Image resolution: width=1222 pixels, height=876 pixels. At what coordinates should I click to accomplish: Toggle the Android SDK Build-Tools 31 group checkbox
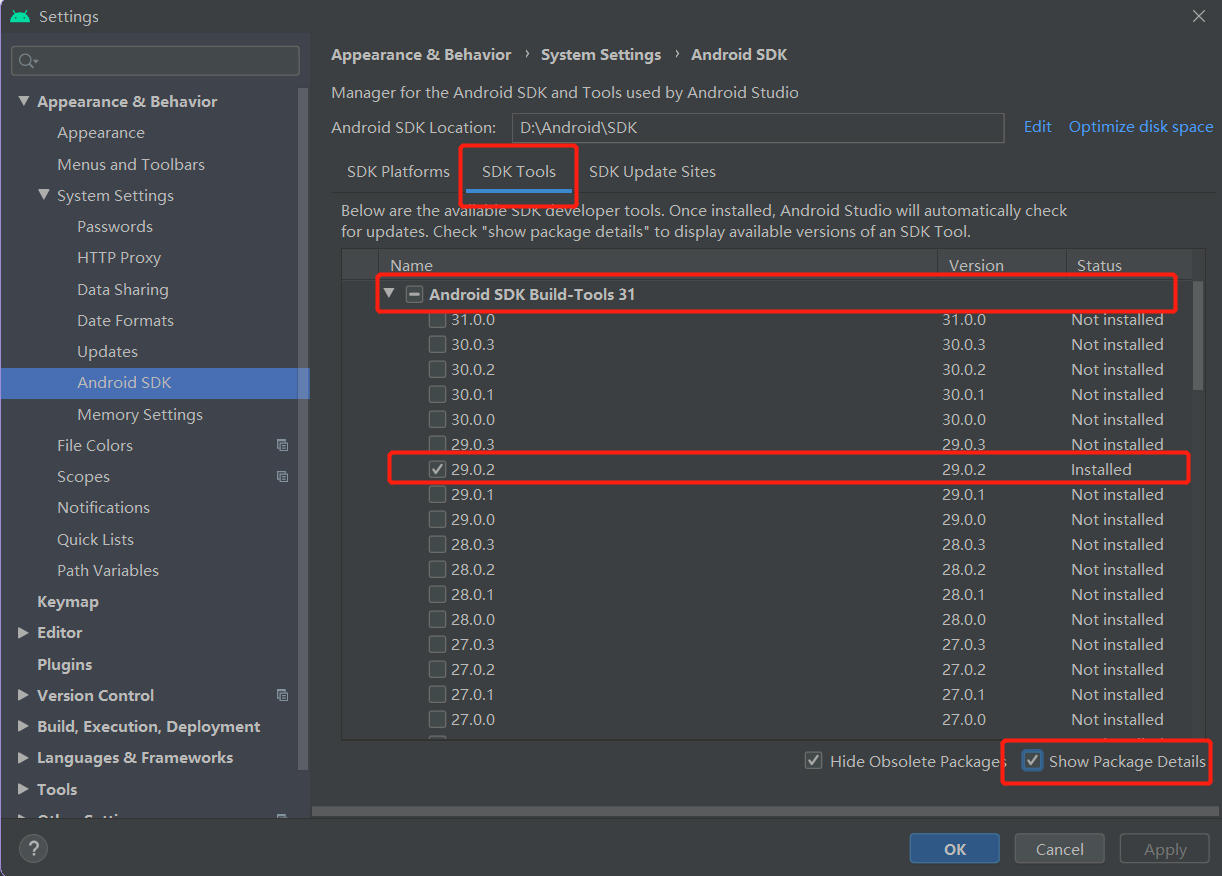(x=414, y=295)
